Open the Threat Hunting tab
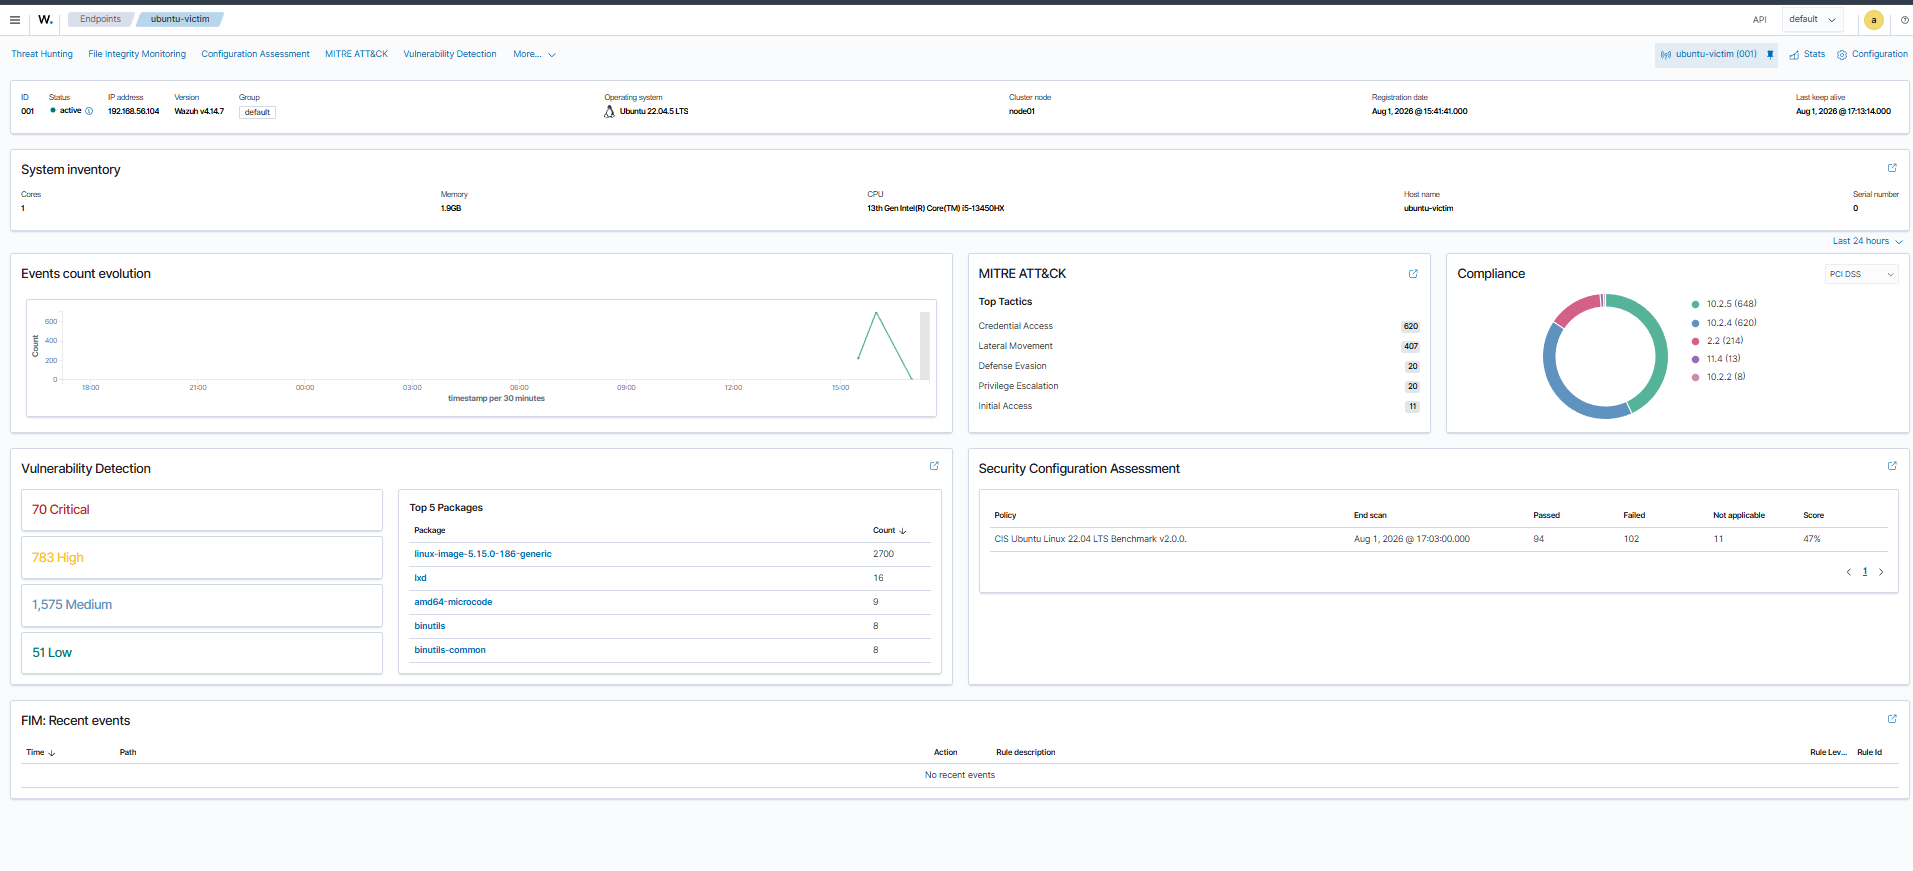This screenshot has height=871, width=1913. coord(42,54)
